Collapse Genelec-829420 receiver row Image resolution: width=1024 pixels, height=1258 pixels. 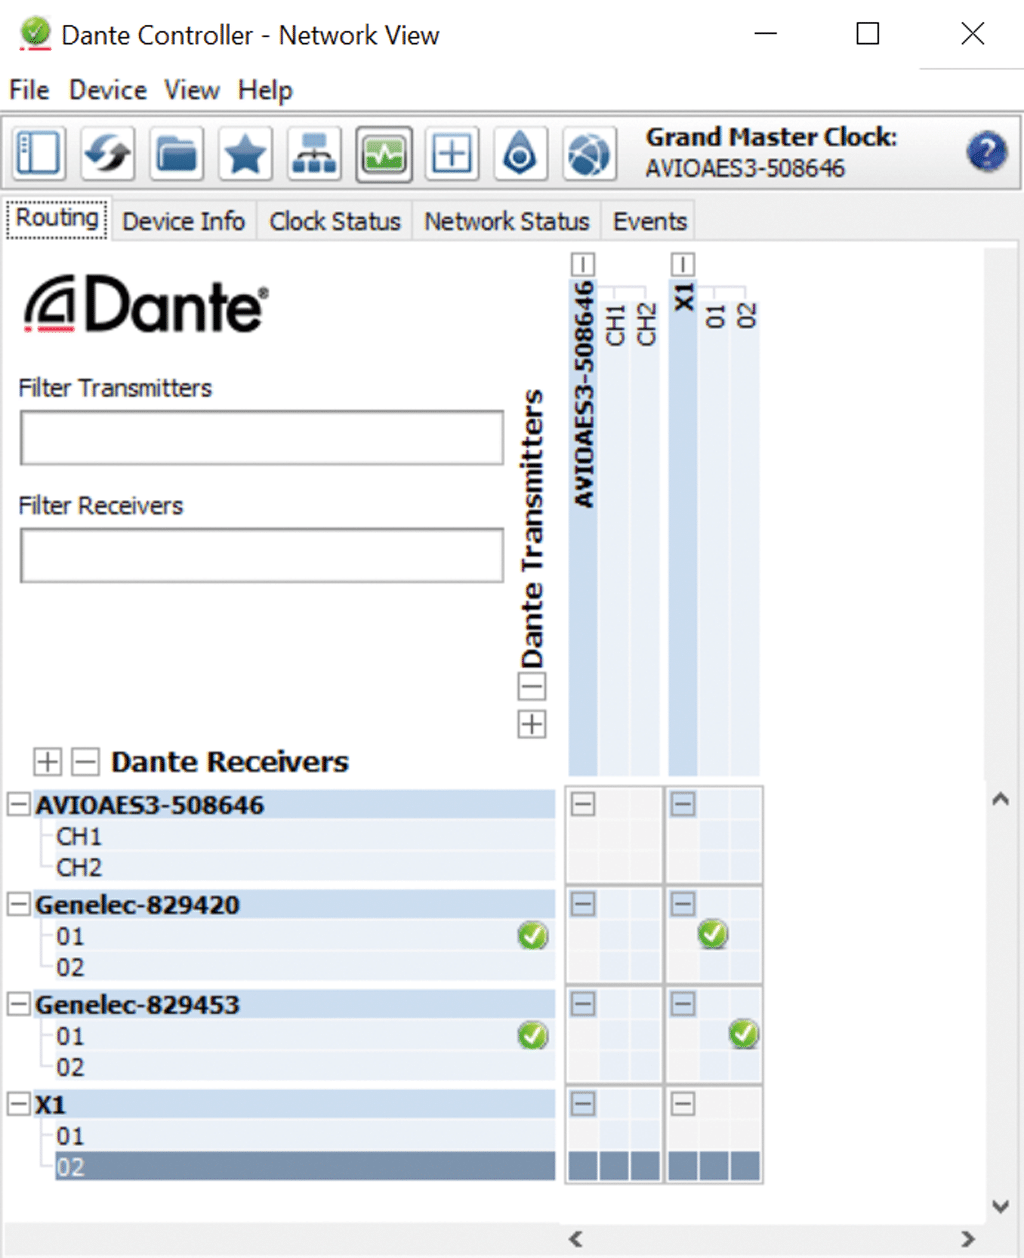coord(19,904)
